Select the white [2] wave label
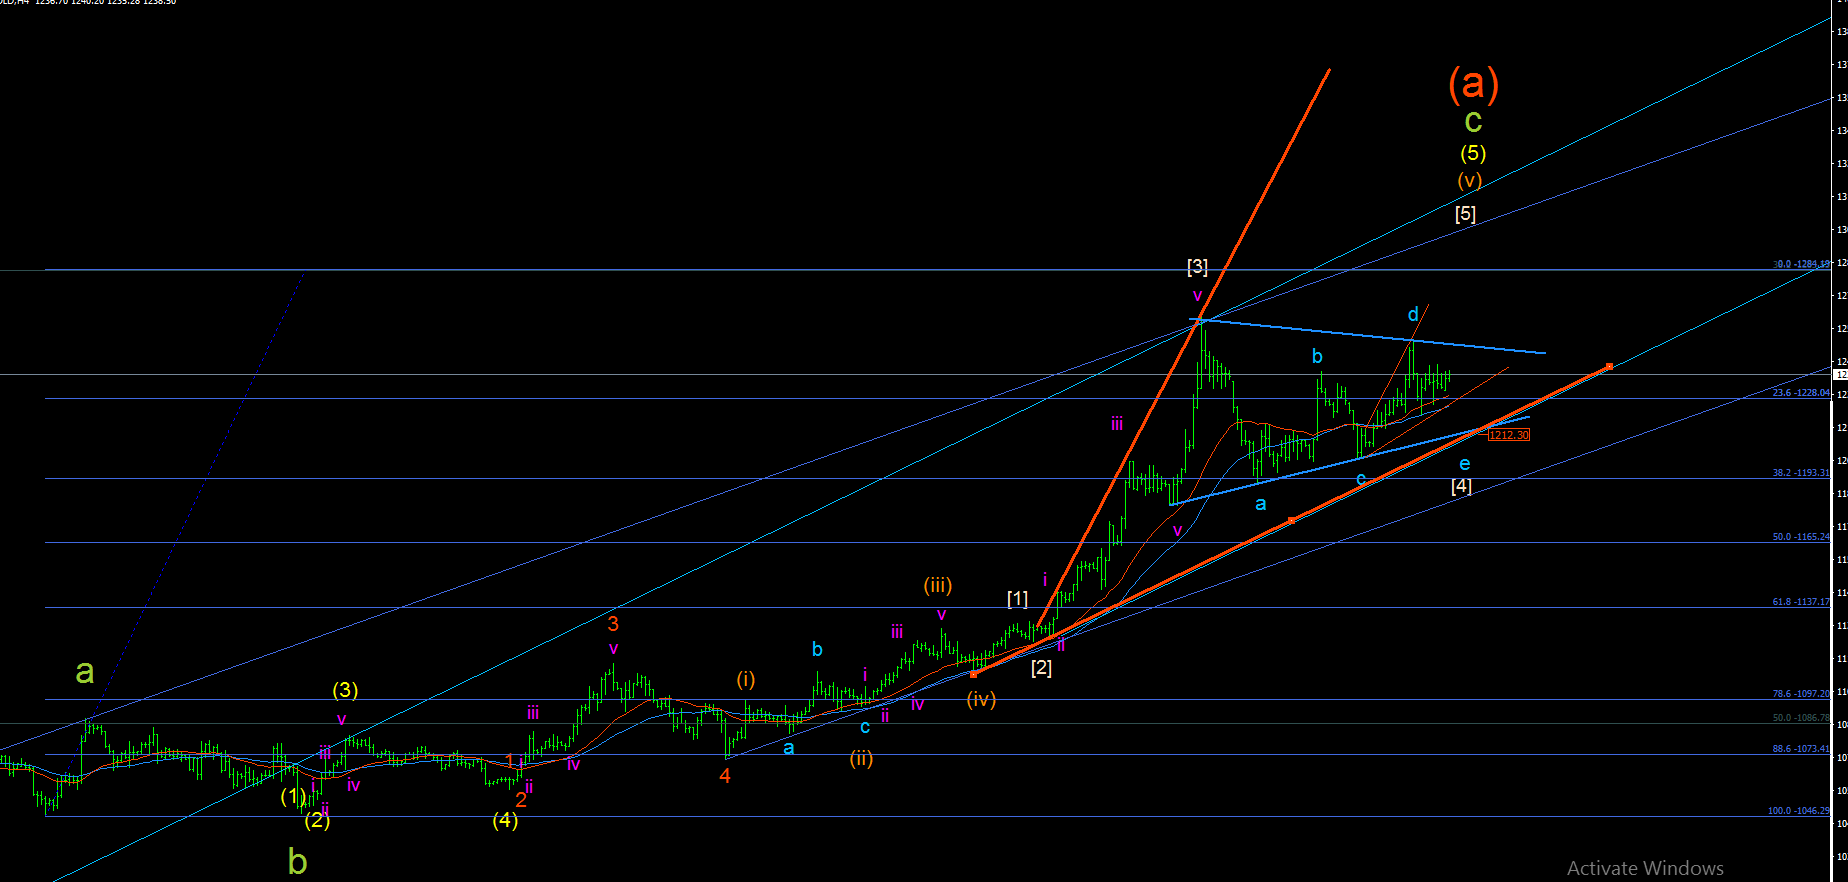 1041,668
